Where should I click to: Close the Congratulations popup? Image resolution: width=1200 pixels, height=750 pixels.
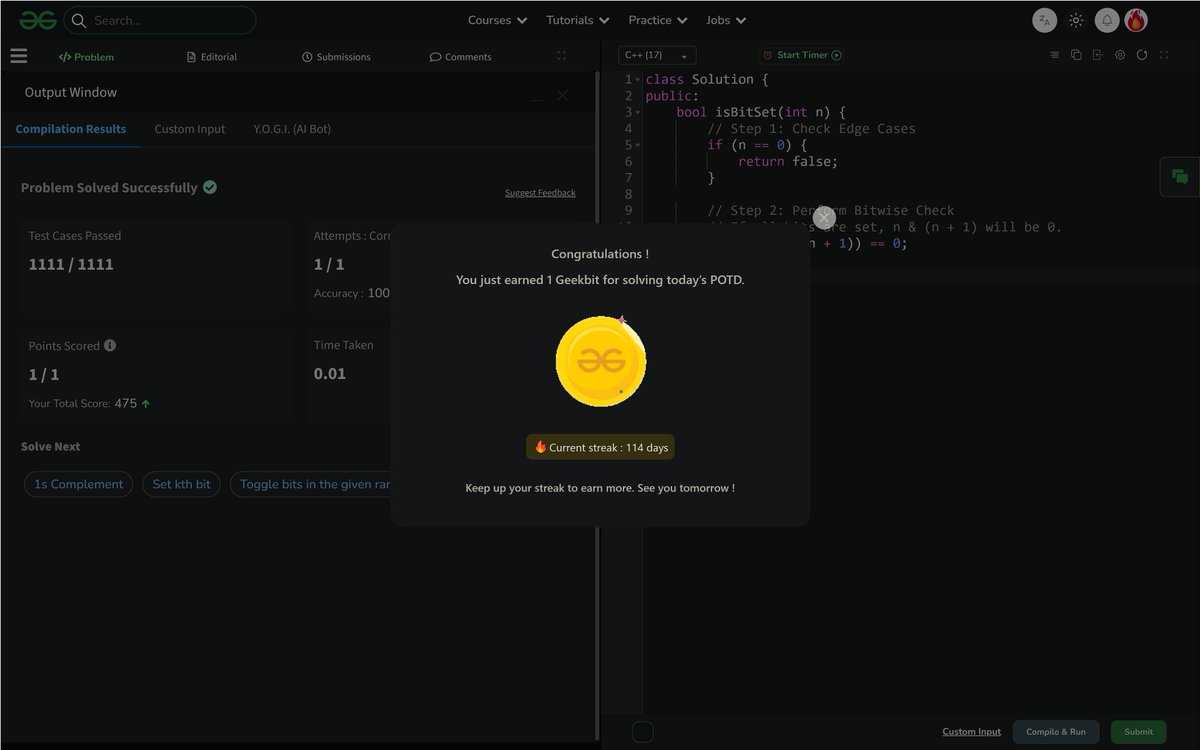tap(824, 217)
